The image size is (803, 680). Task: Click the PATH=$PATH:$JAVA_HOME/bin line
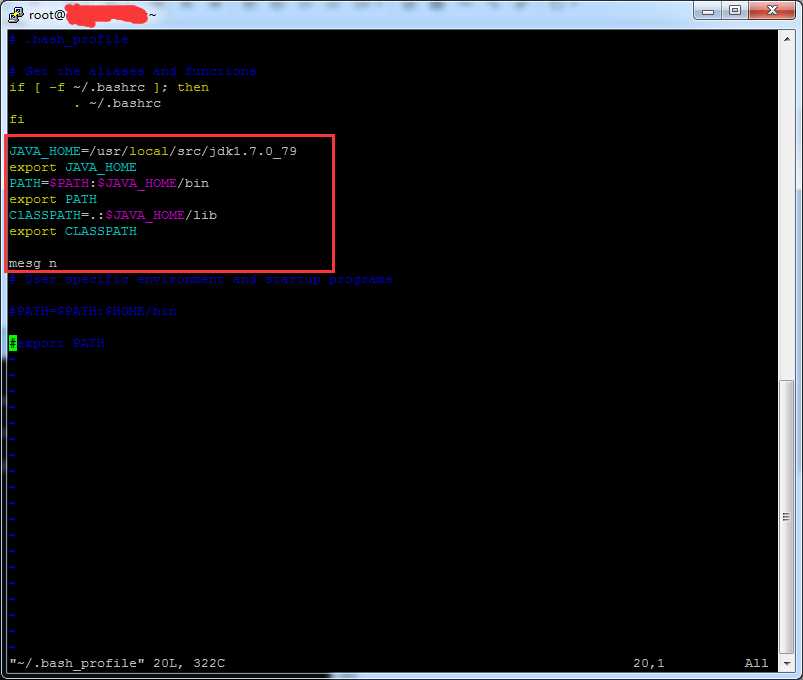pos(109,183)
